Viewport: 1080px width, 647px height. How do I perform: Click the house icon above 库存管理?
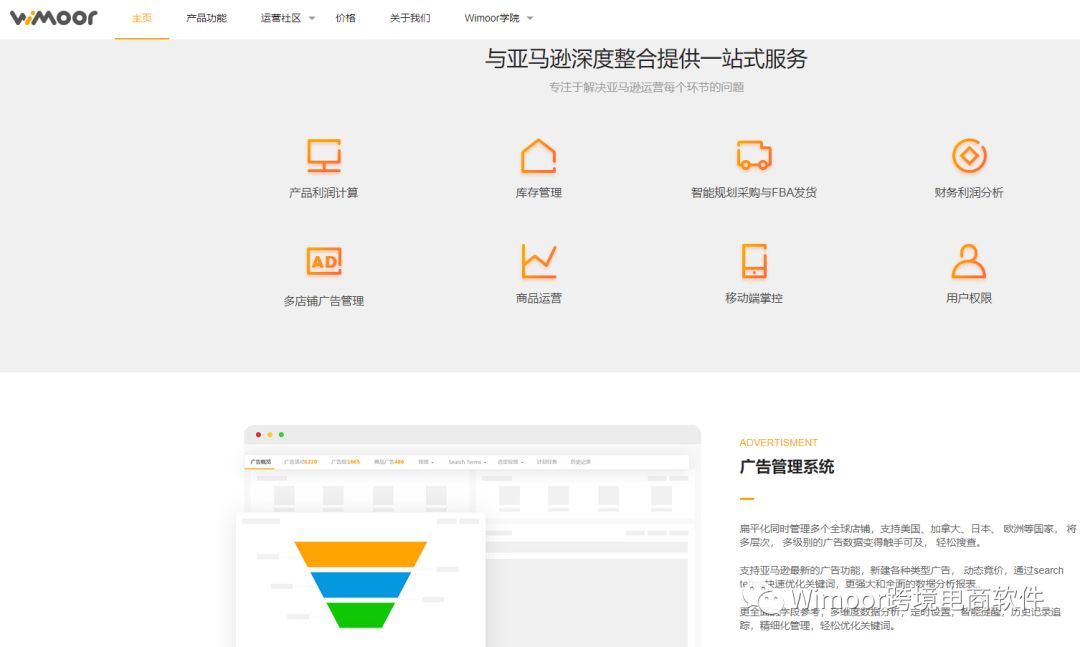click(x=539, y=156)
